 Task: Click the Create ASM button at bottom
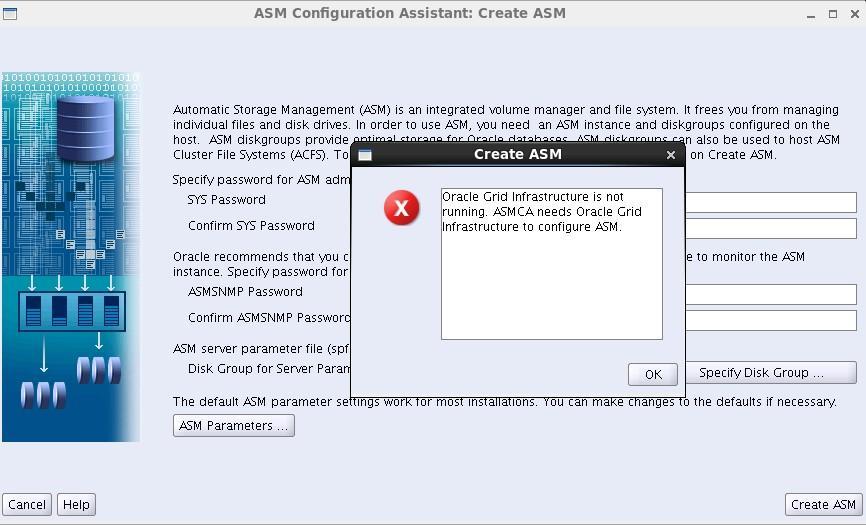(823, 505)
